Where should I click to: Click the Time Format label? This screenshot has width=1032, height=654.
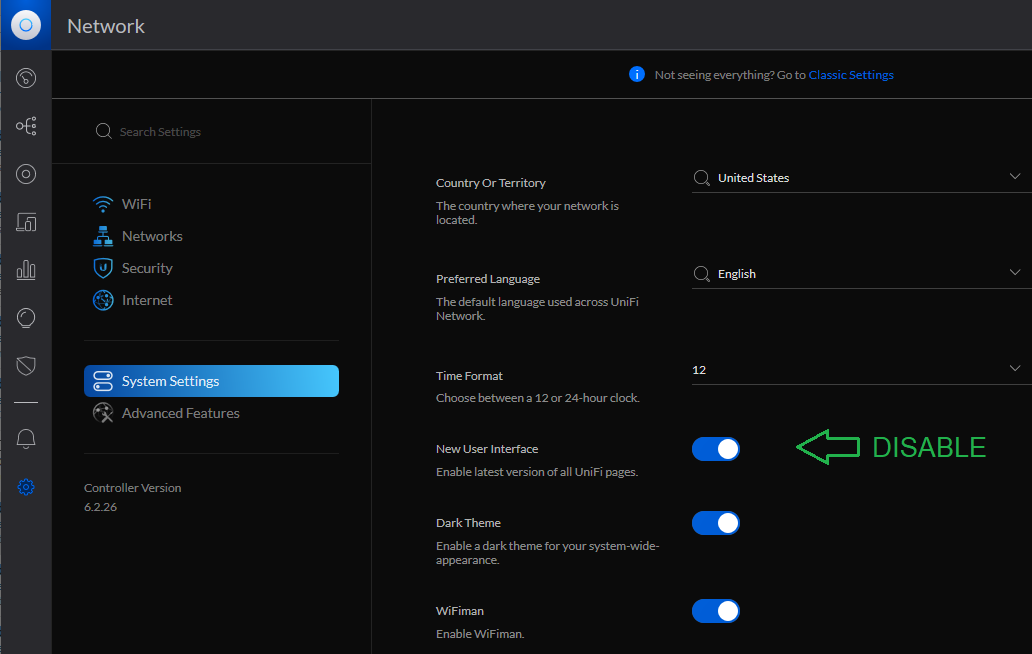(469, 376)
